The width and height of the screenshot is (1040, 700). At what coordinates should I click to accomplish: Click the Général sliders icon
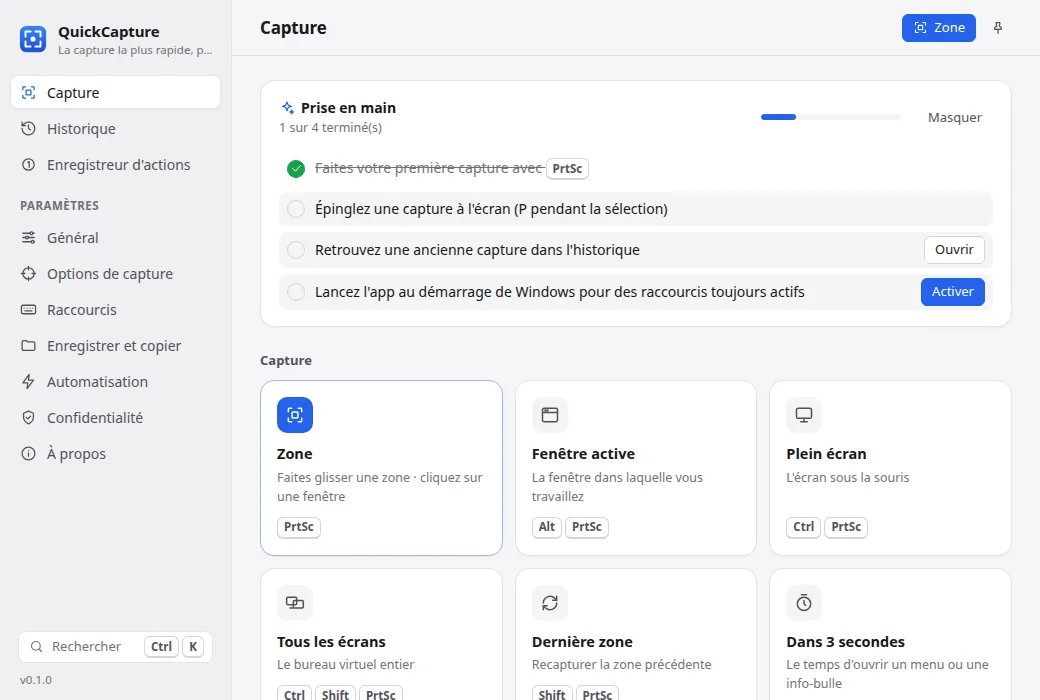[29, 238]
